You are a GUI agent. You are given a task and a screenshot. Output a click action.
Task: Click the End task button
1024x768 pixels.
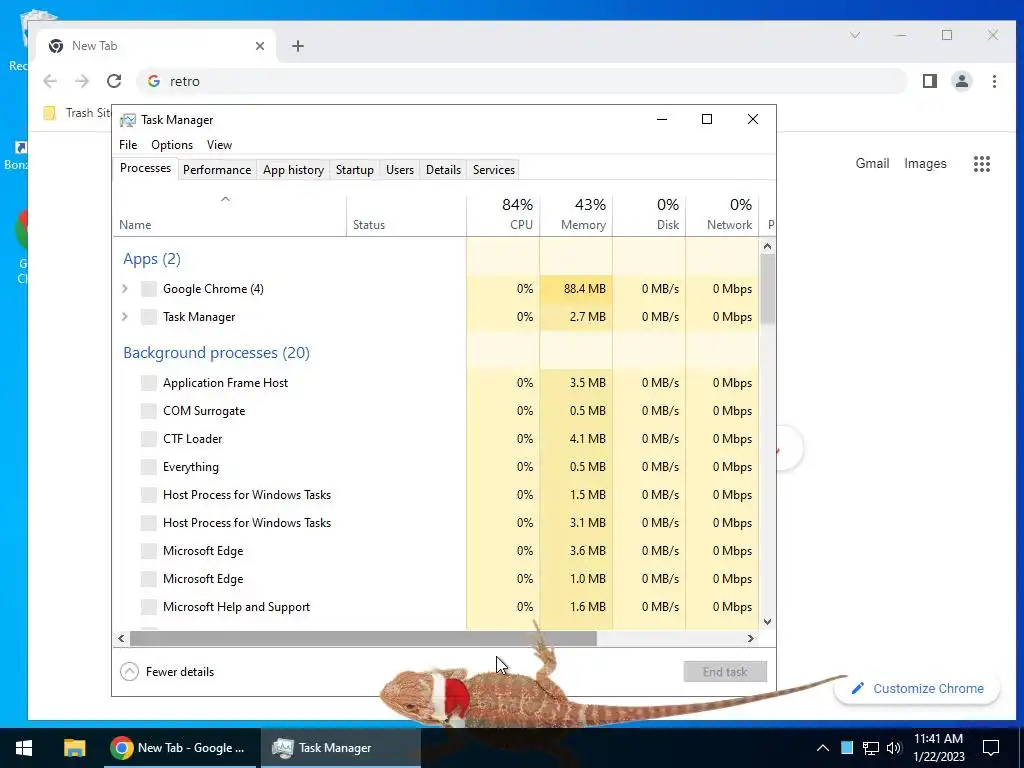click(x=725, y=671)
